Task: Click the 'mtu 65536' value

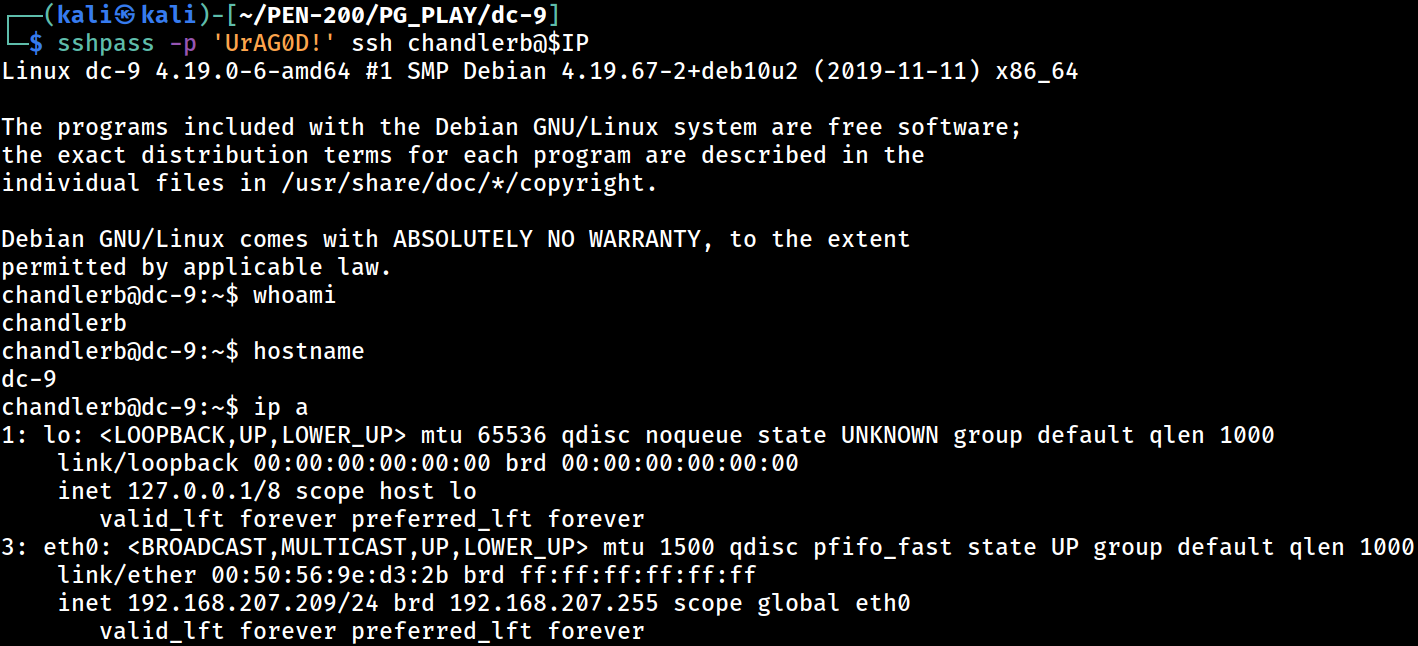Action: click(x=484, y=435)
